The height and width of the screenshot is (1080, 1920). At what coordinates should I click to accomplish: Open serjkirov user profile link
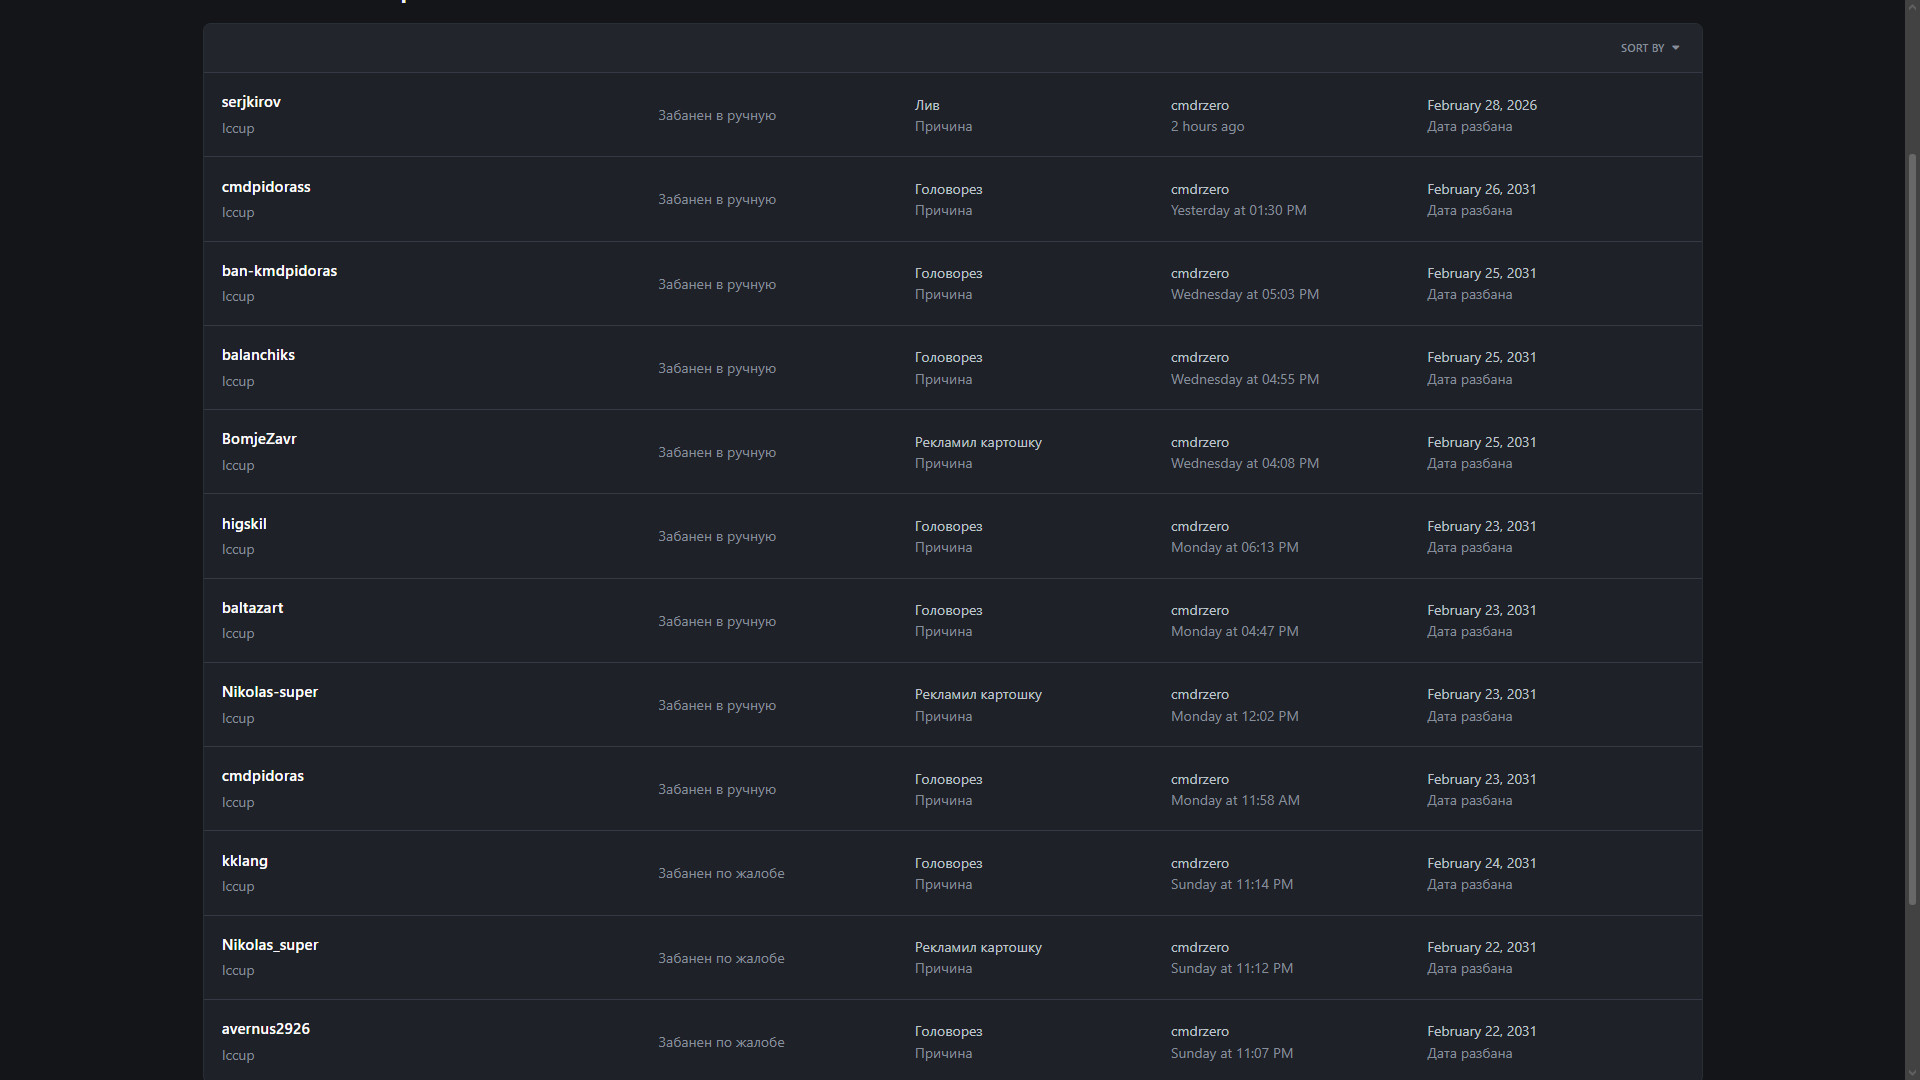pyautogui.click(x=251, y=102)
